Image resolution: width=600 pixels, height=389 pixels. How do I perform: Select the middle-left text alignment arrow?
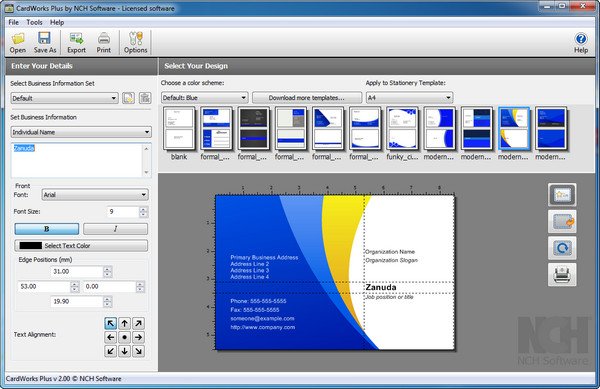coord(111,337)
